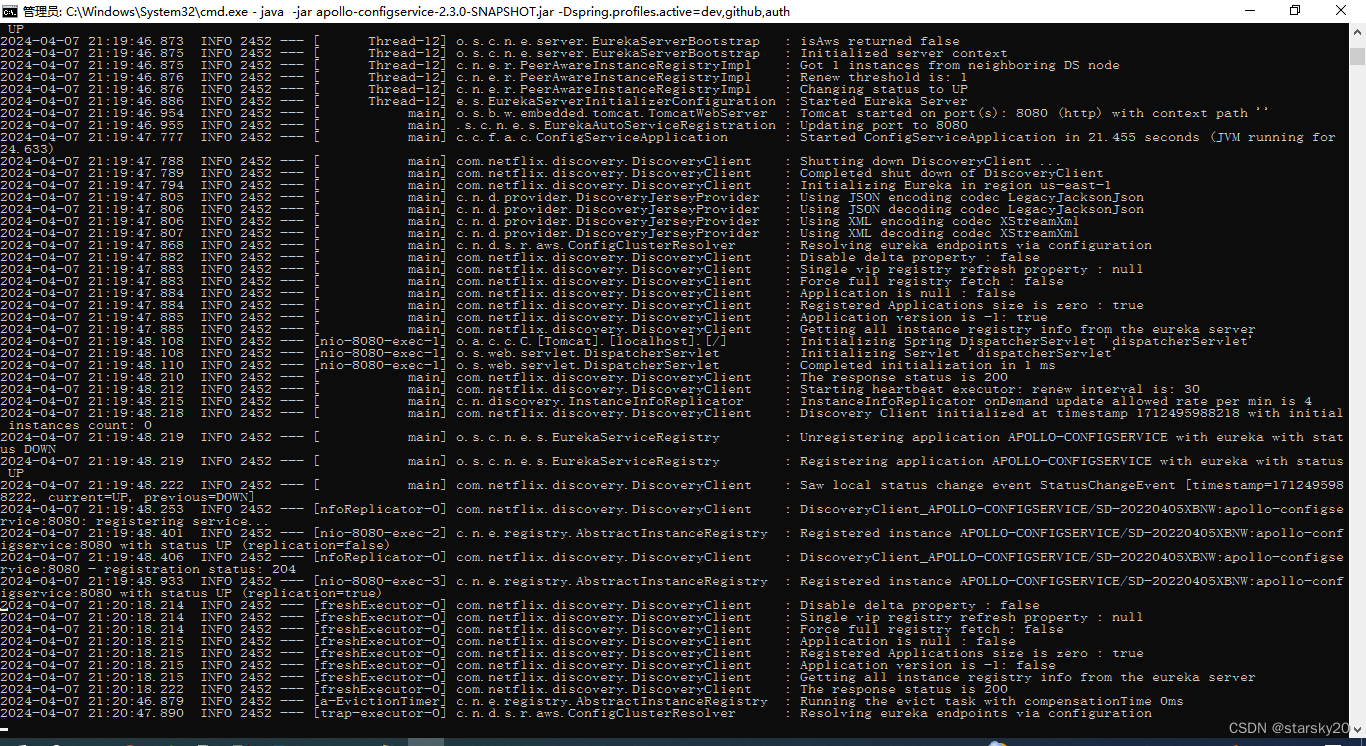Click the 'o.a.c.c.C.[Tomcat].[localhost].[/]' logger name

tap(592, 341)
